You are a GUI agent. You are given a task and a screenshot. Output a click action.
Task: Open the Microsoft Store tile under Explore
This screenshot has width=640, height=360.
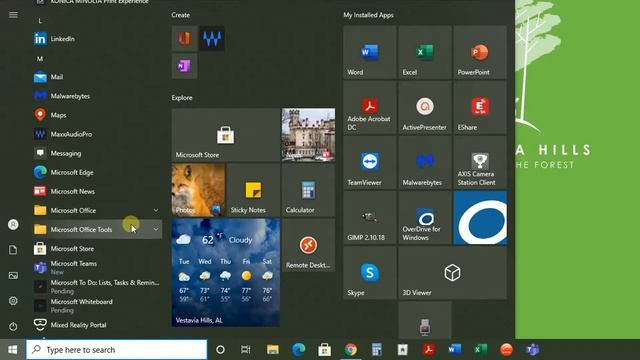(x=226, y=135)
